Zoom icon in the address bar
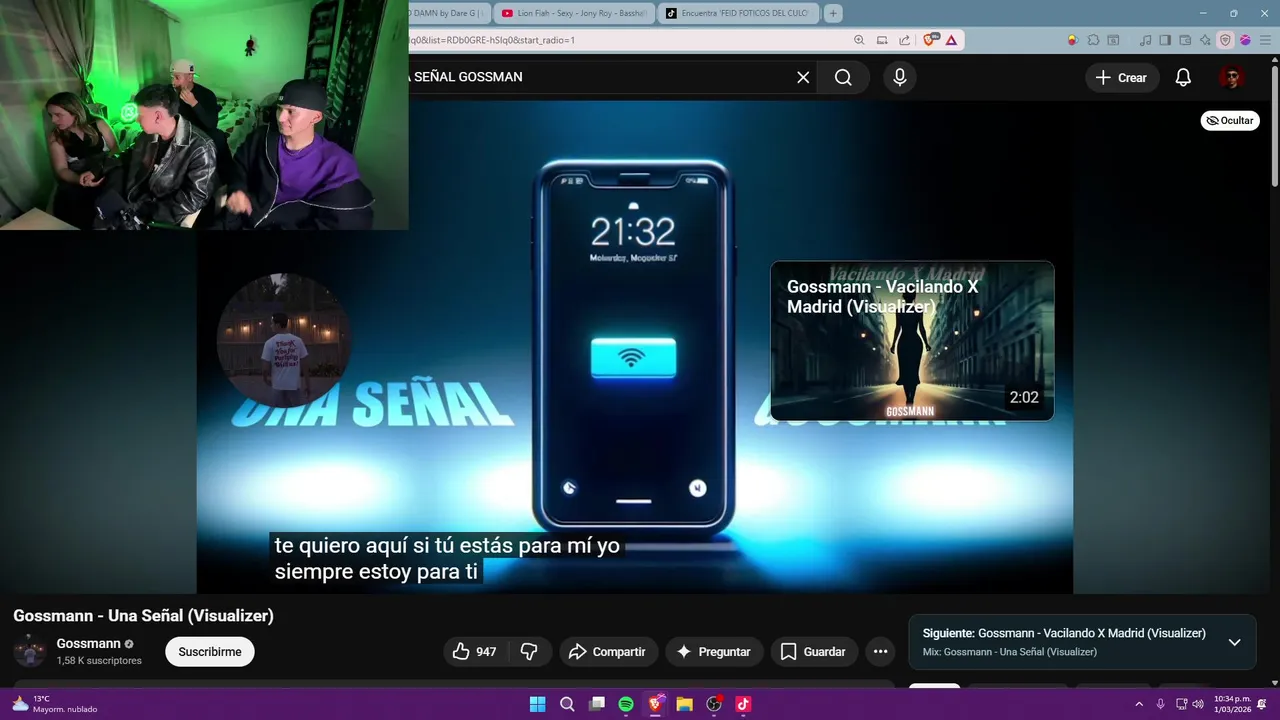The width and height of the screenshot is (1280, 720). click(859, 40)
